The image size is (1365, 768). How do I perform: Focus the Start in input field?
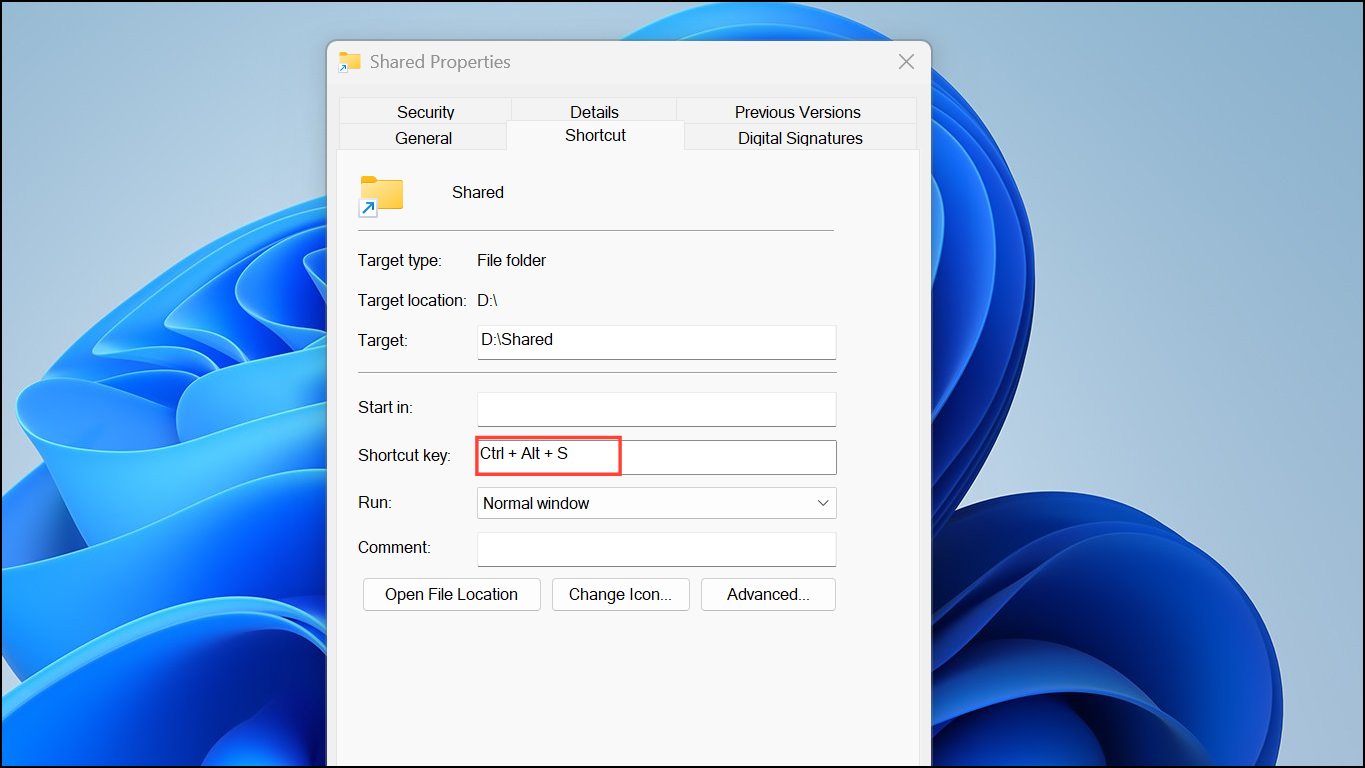656,409
